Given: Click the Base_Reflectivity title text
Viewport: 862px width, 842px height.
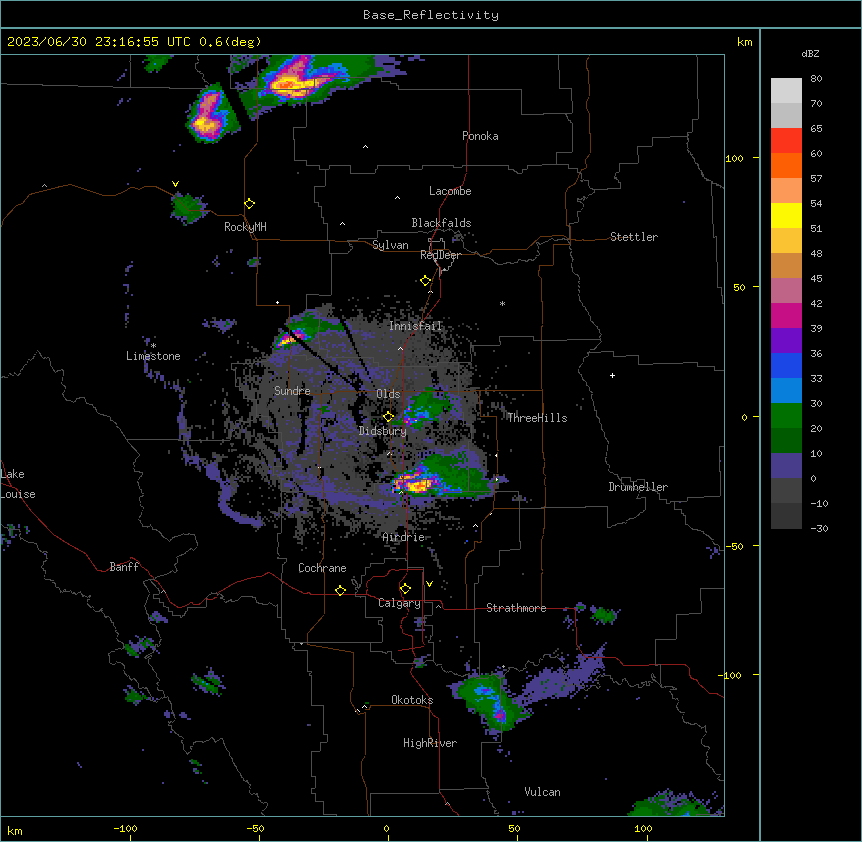Looking at the screenshot, I should [430, 15].
